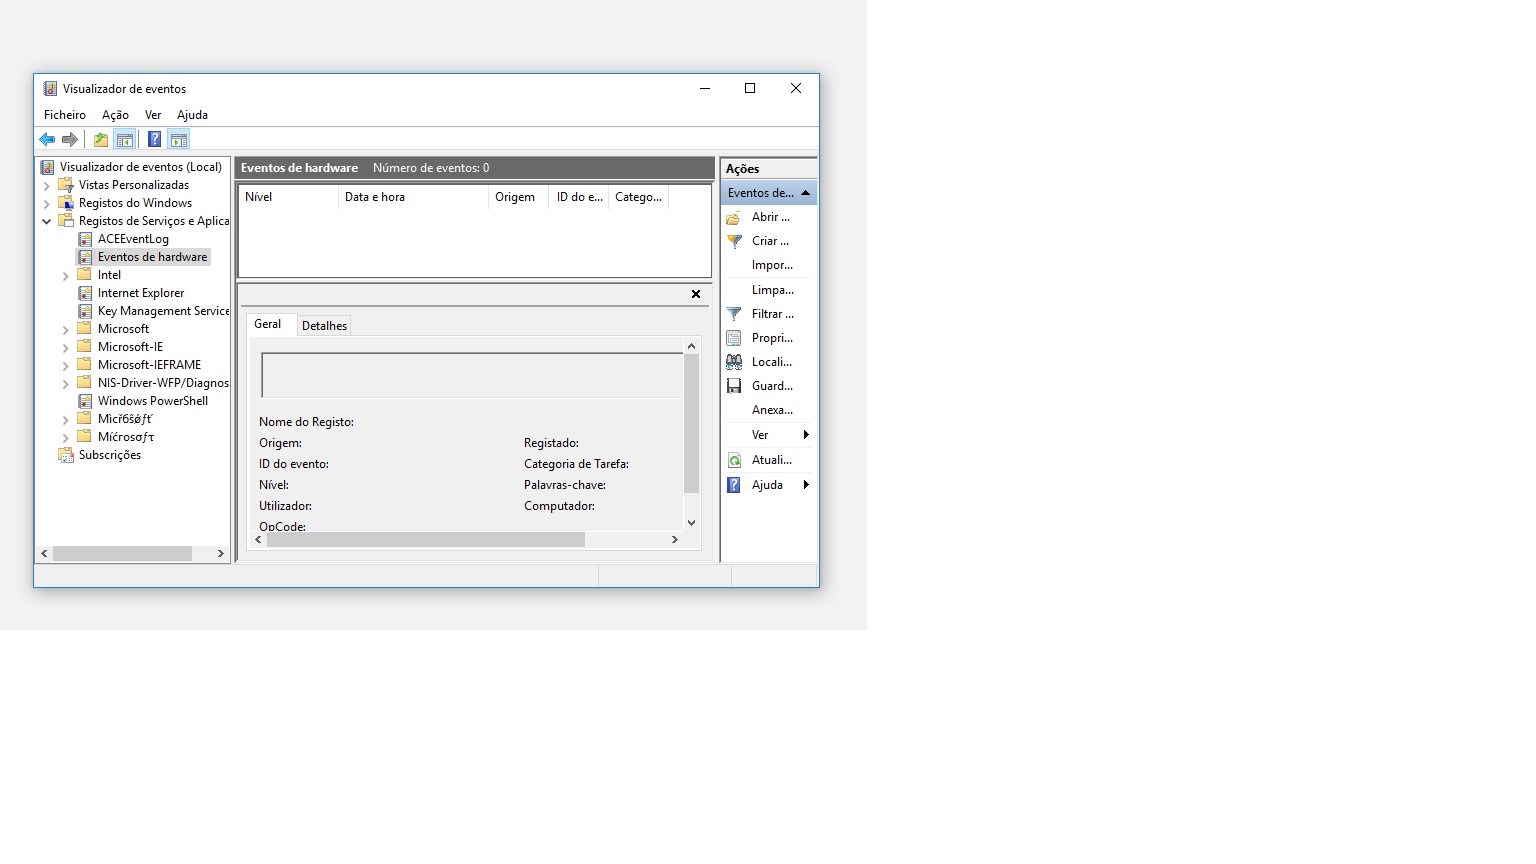This screenshot has height=864, width=1536.
Task: Click the tree pane scroll right arrow
Action: point(221,553)
